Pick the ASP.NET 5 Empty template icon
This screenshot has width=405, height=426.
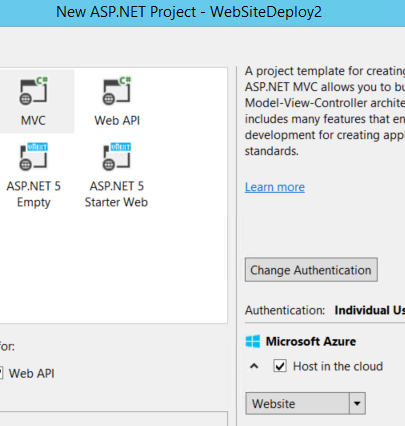pyautogui.click(x=33, y=157)
